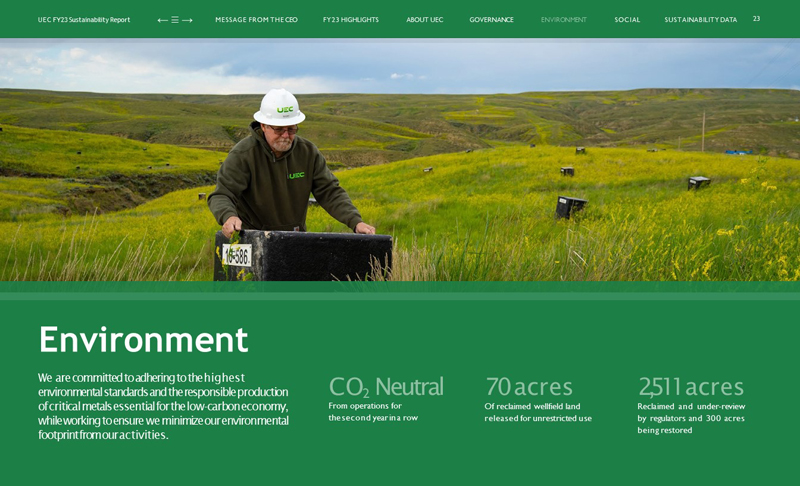The image size is (800, 486).
Task: Open the About UEC section
Action: [x=424, y=20]
